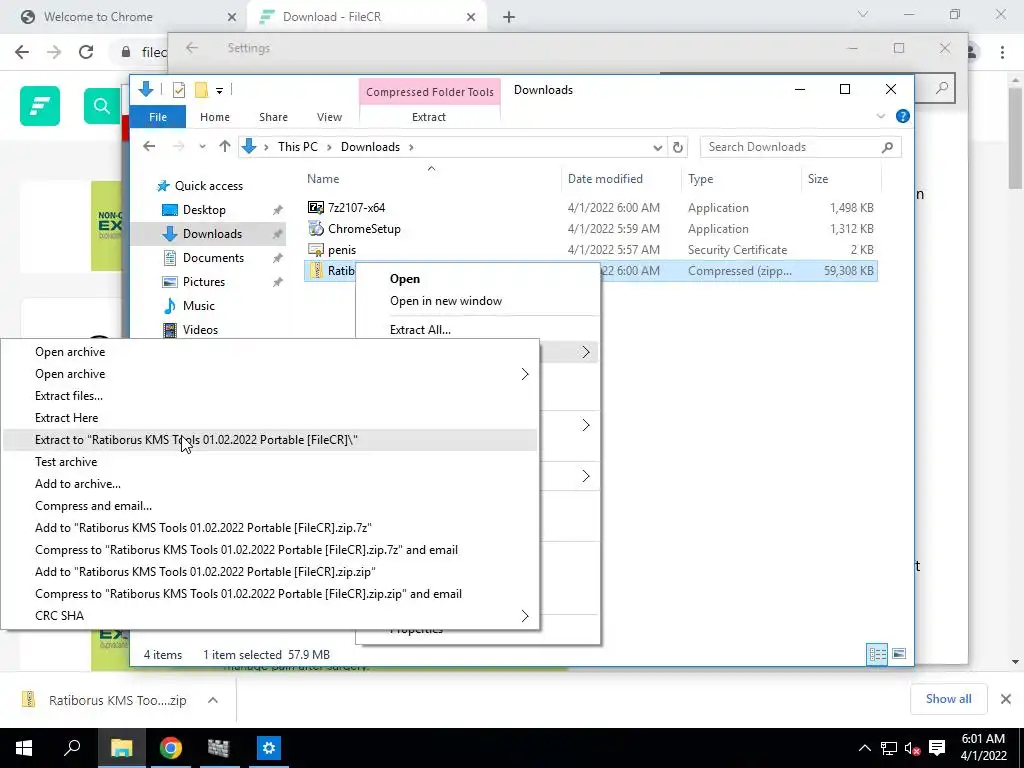Screen dimensions: 1024x768
Task: Switch to details view icon
Action: pyautogui.click(x=877, y=654)
